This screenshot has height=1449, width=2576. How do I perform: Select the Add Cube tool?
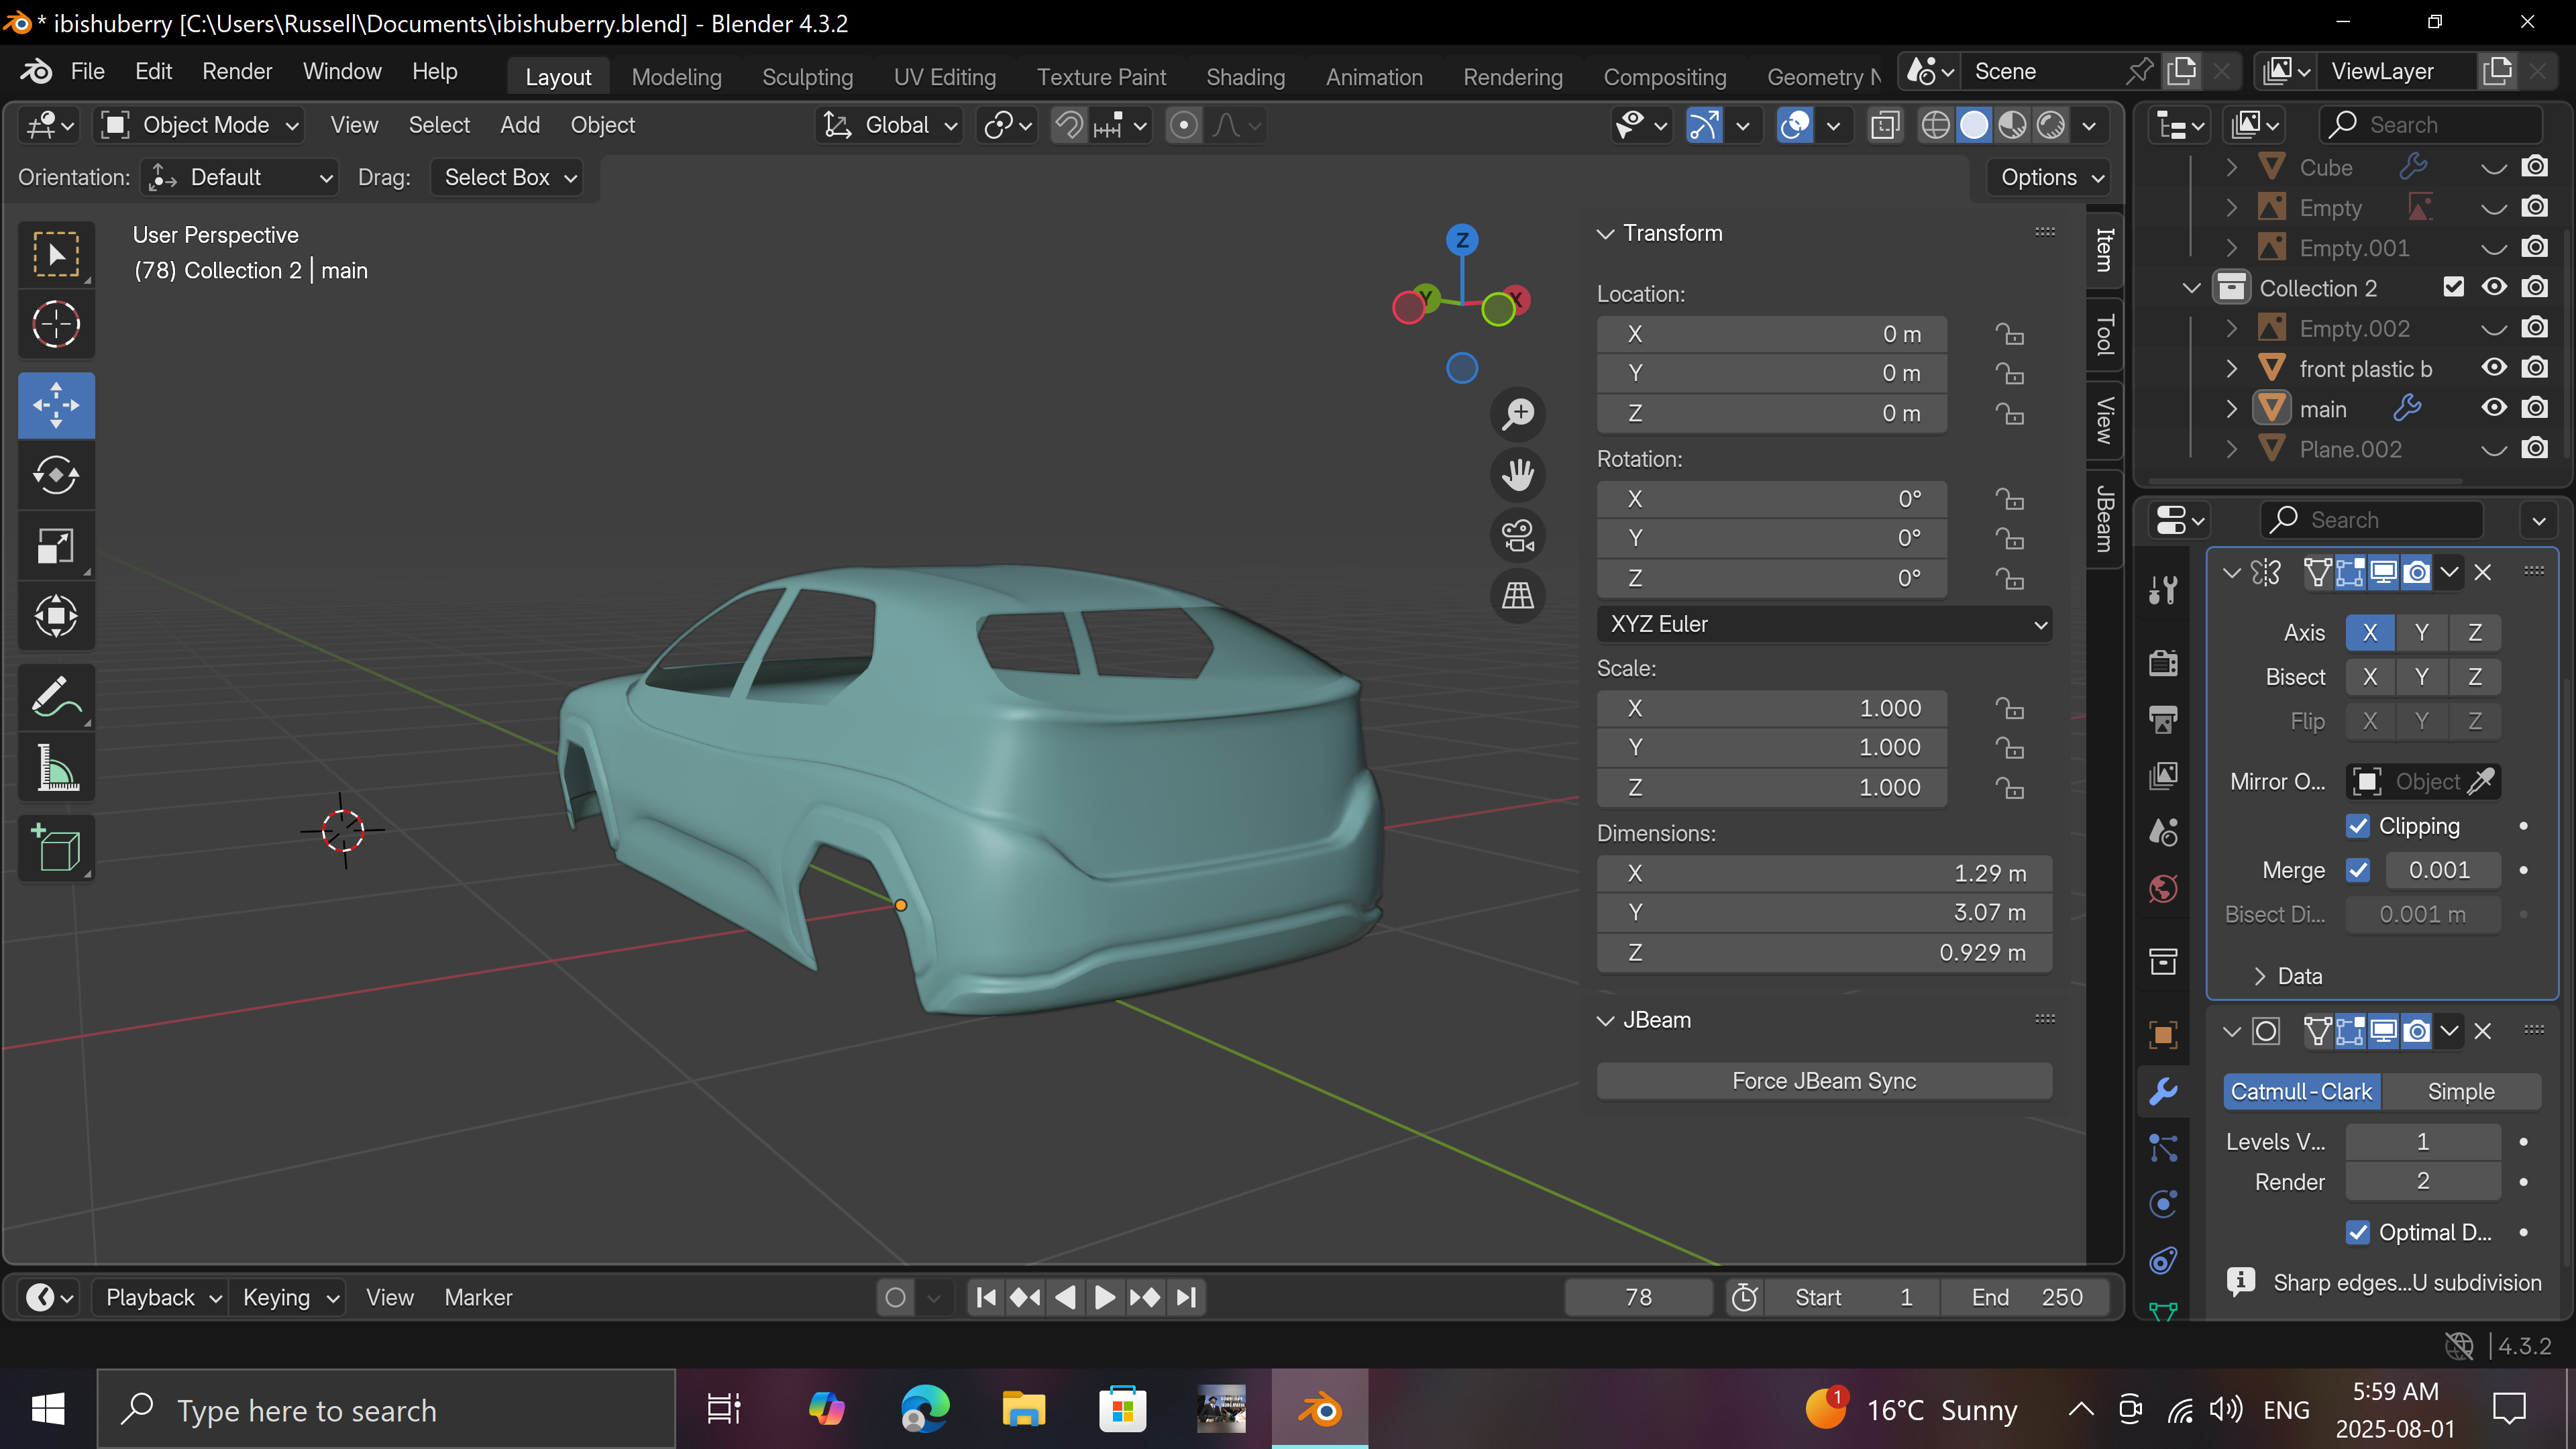coord(56,849)
